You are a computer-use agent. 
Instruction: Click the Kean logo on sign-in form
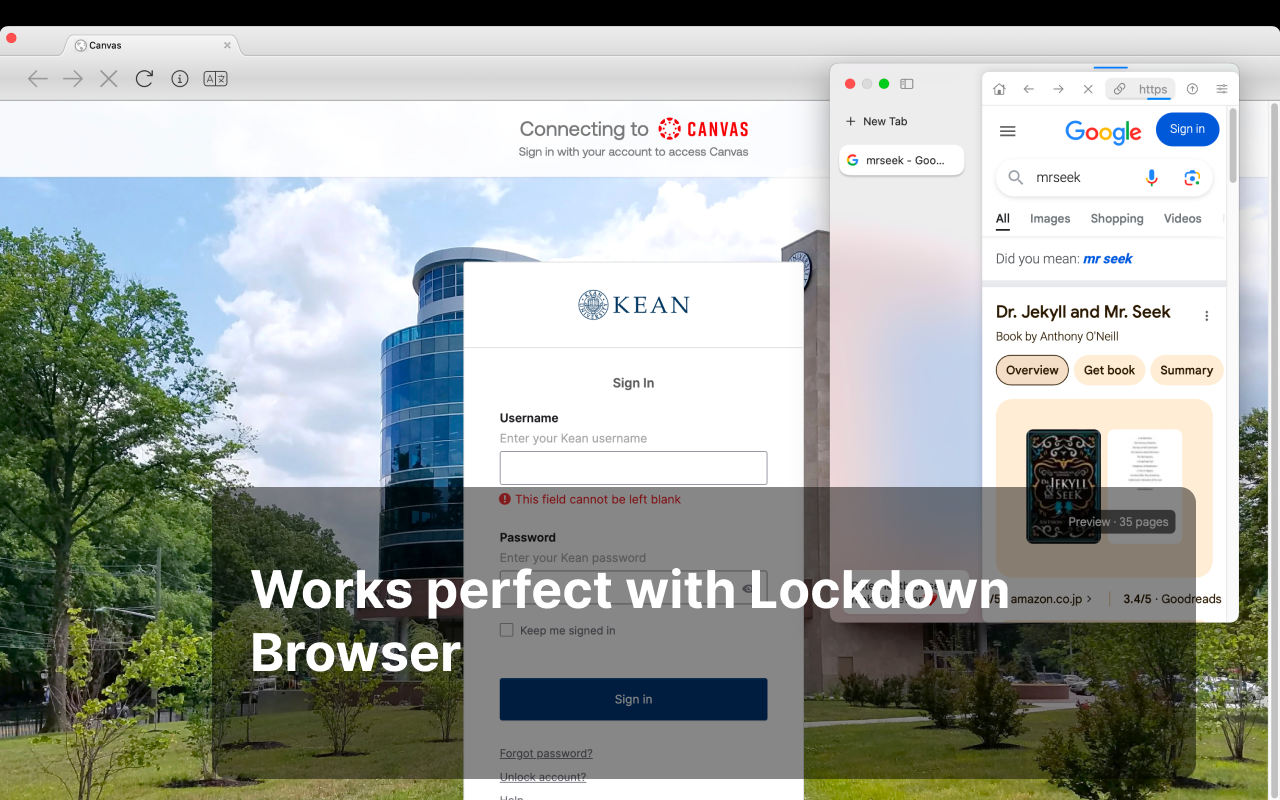click(634, 305)
